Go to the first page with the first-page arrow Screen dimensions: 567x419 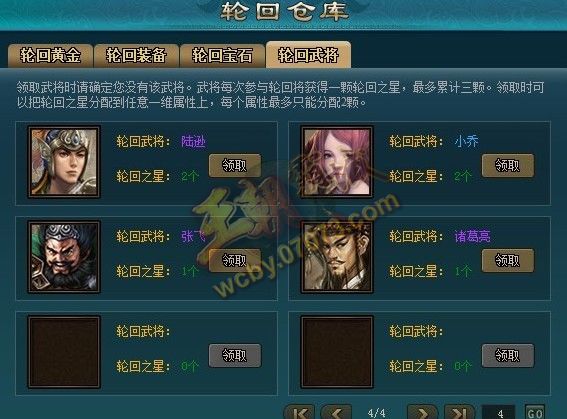[x=299, y=412]
